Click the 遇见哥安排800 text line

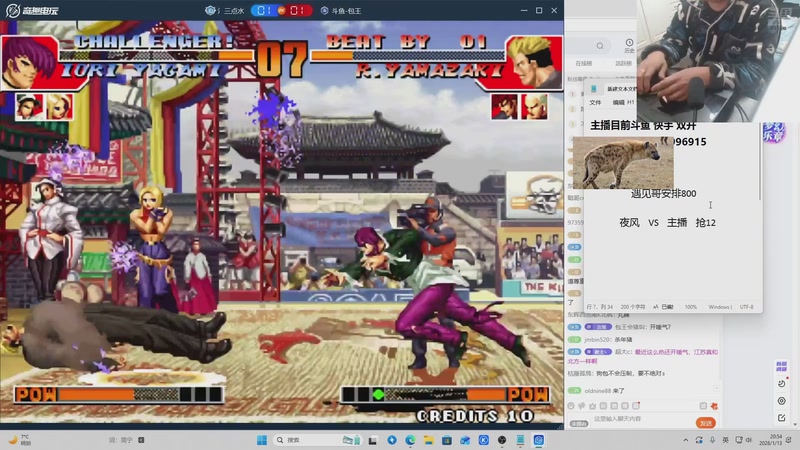663,193
